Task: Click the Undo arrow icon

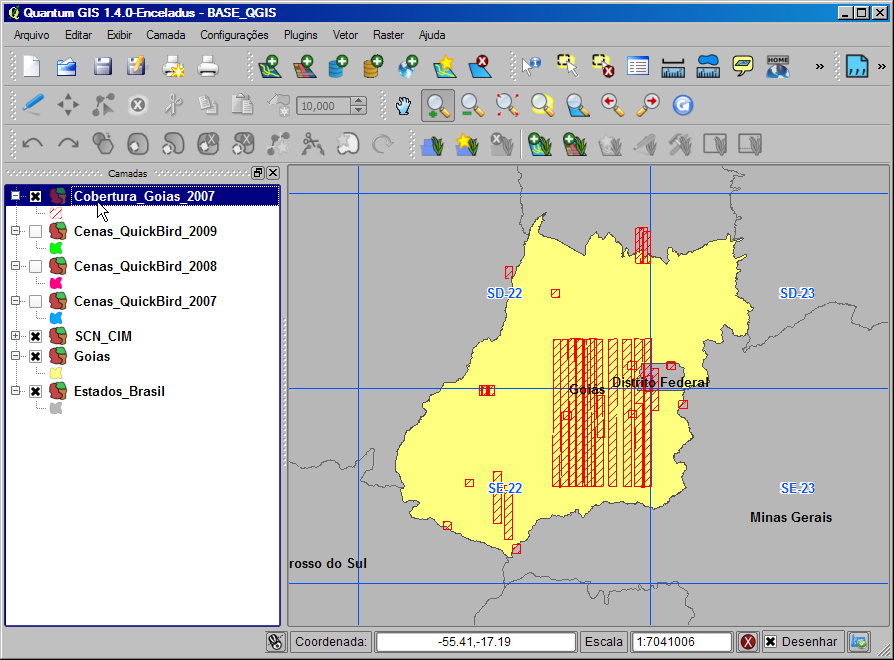Action: 33,144
